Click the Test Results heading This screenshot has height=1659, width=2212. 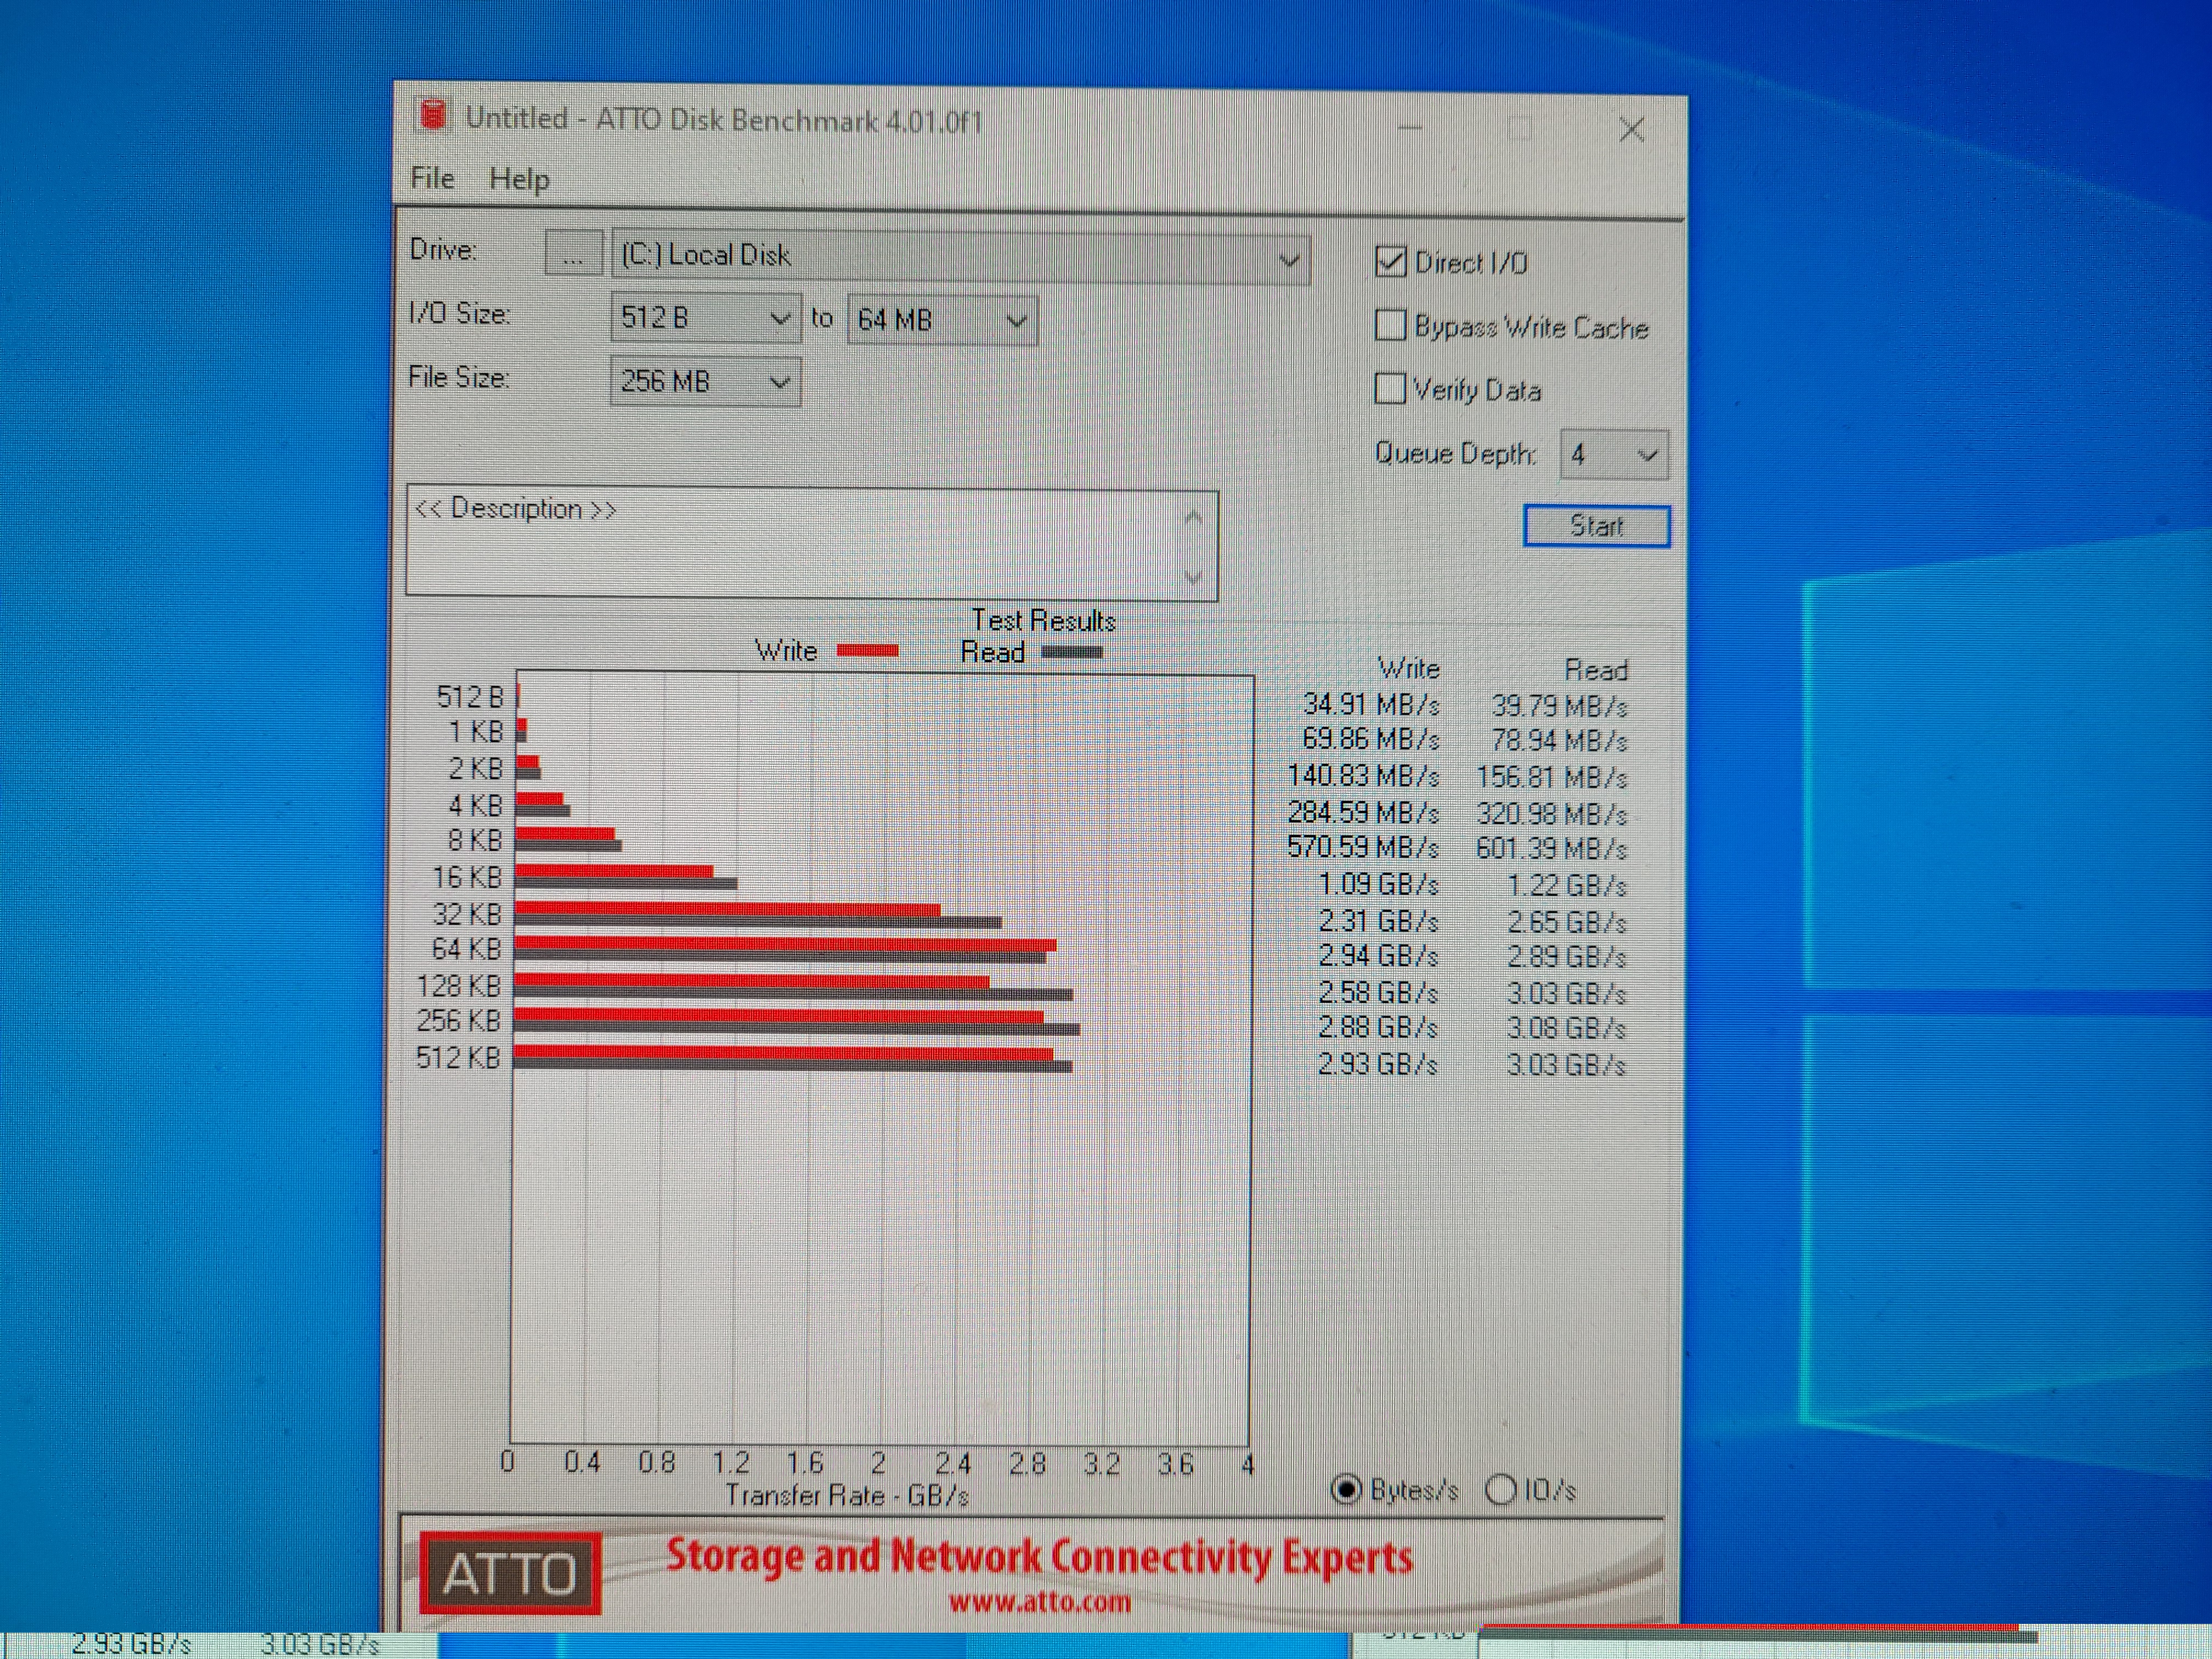click(1043, 621)
